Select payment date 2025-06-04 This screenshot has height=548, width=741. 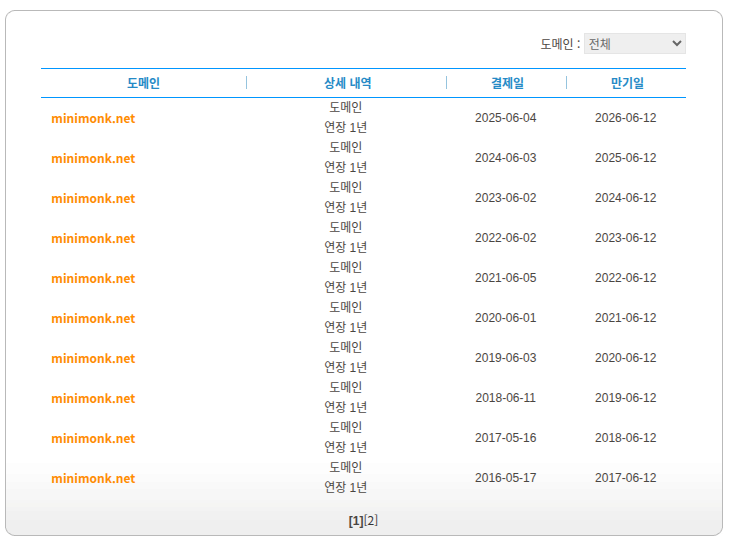tap(506, 118)
